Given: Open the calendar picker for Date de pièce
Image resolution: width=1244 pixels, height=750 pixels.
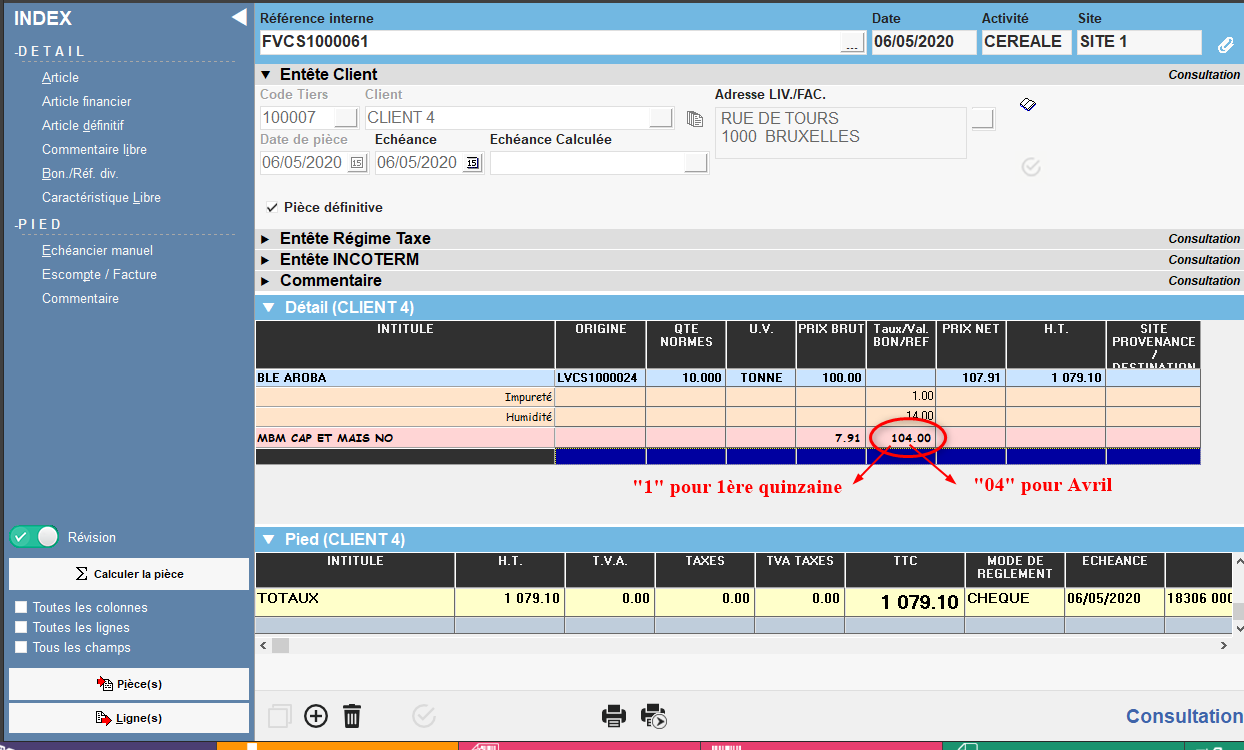Looking at the screenshot, I should [357, 163].
